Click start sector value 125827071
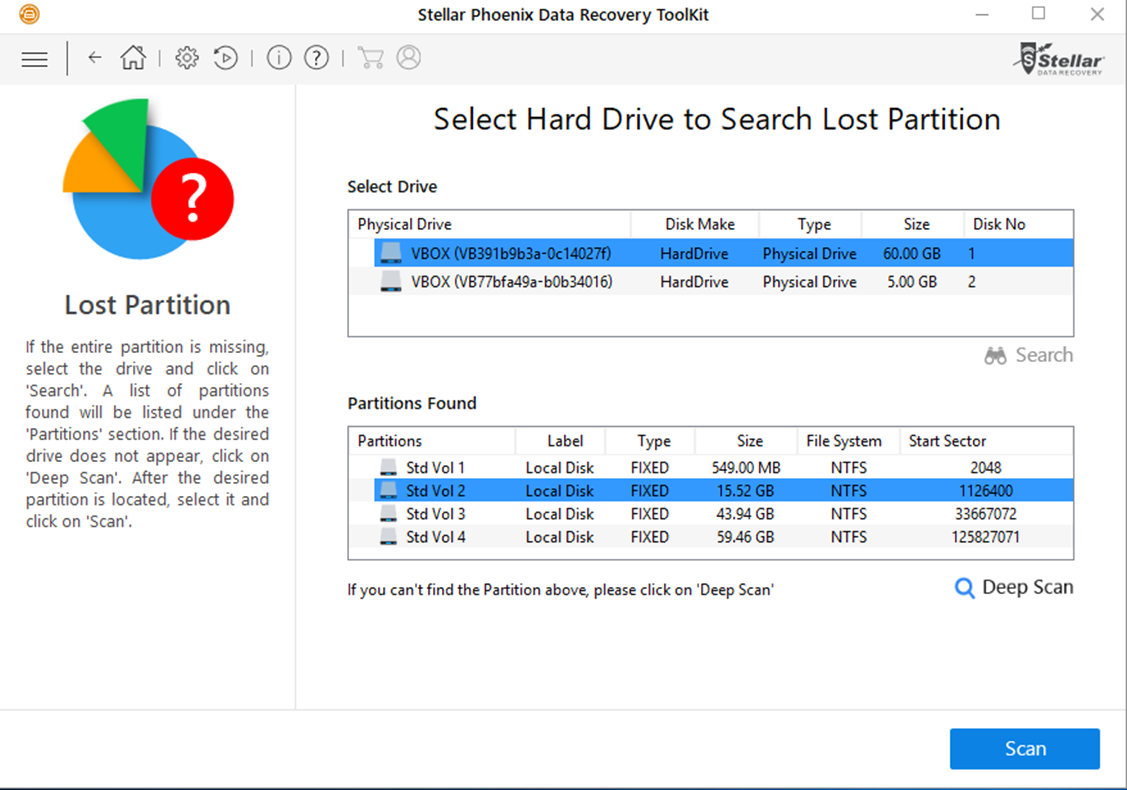 pyautogui.click(x=985, y=536)
